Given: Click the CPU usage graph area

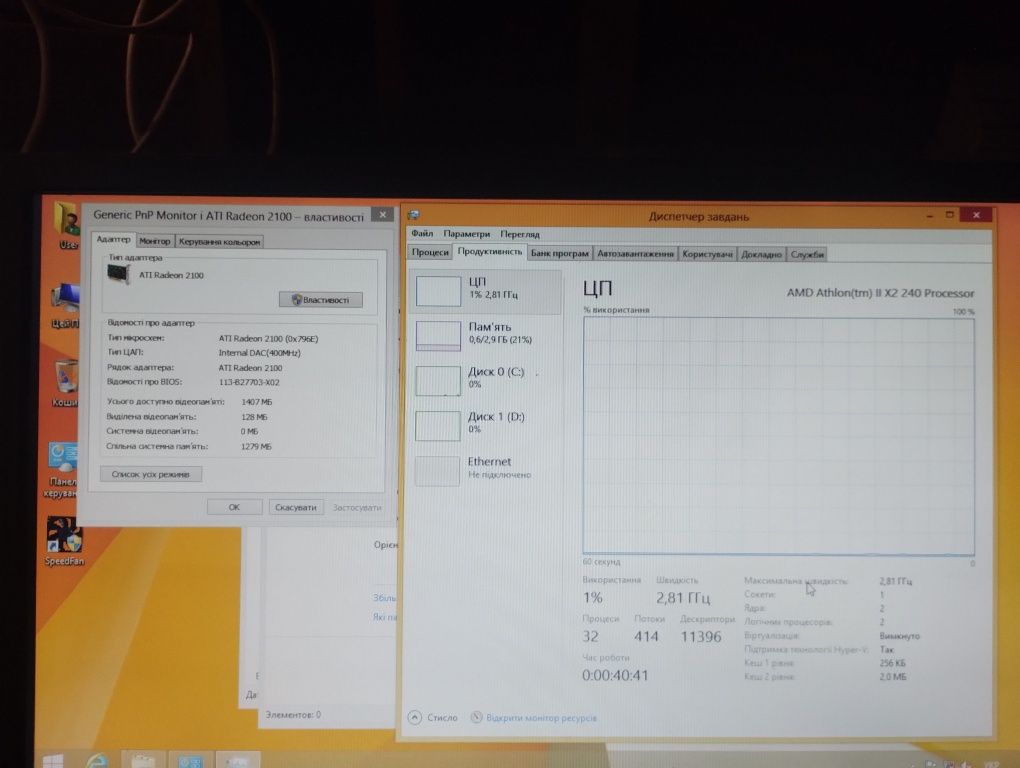Looking at the screenshot, I should [x=779, y=436].
